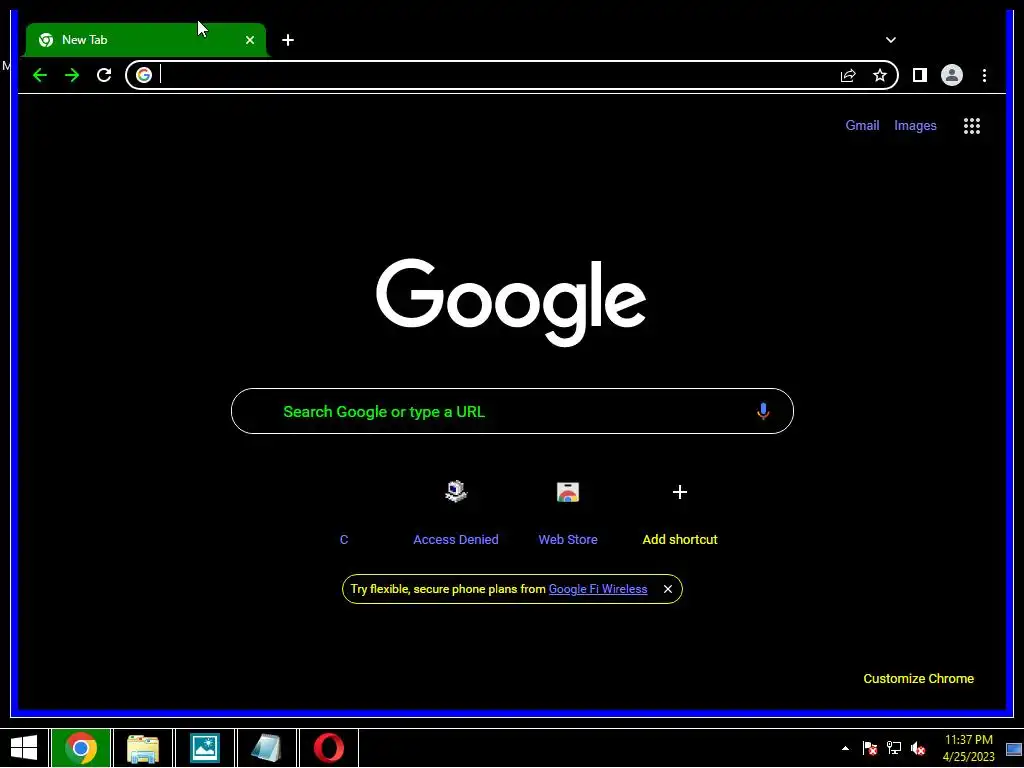Open a new tab with the plus button

[288, 40]
